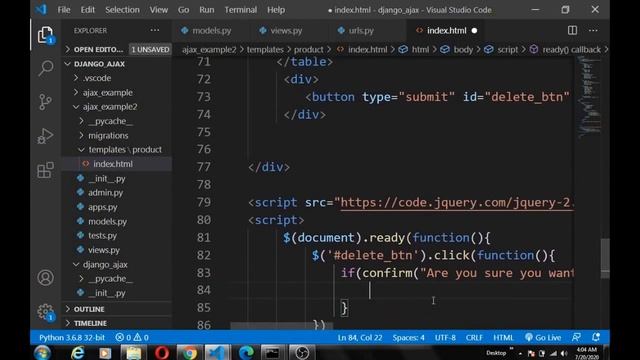
Task: Open notifications bell in status bar
Action: click(x=596, y=337)
